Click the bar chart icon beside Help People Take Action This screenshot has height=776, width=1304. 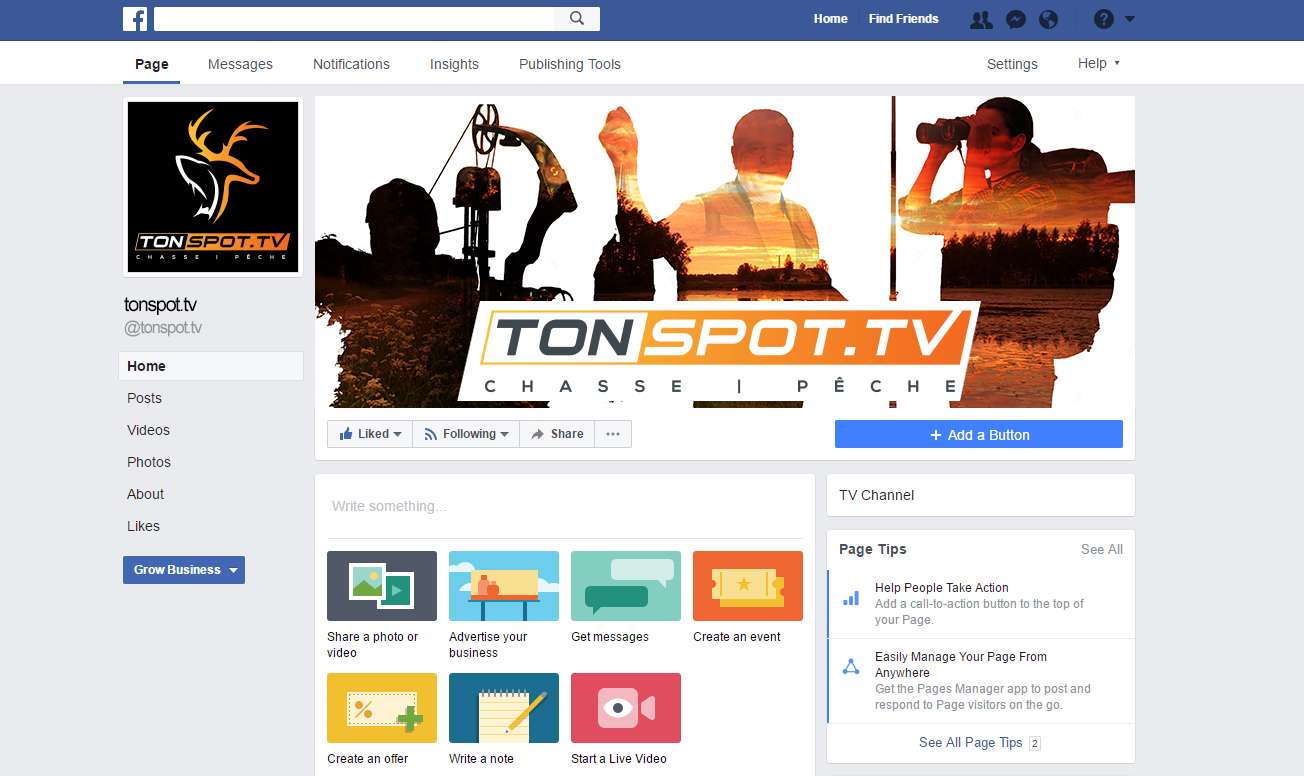pyautogui.click(x=851, y=598)
